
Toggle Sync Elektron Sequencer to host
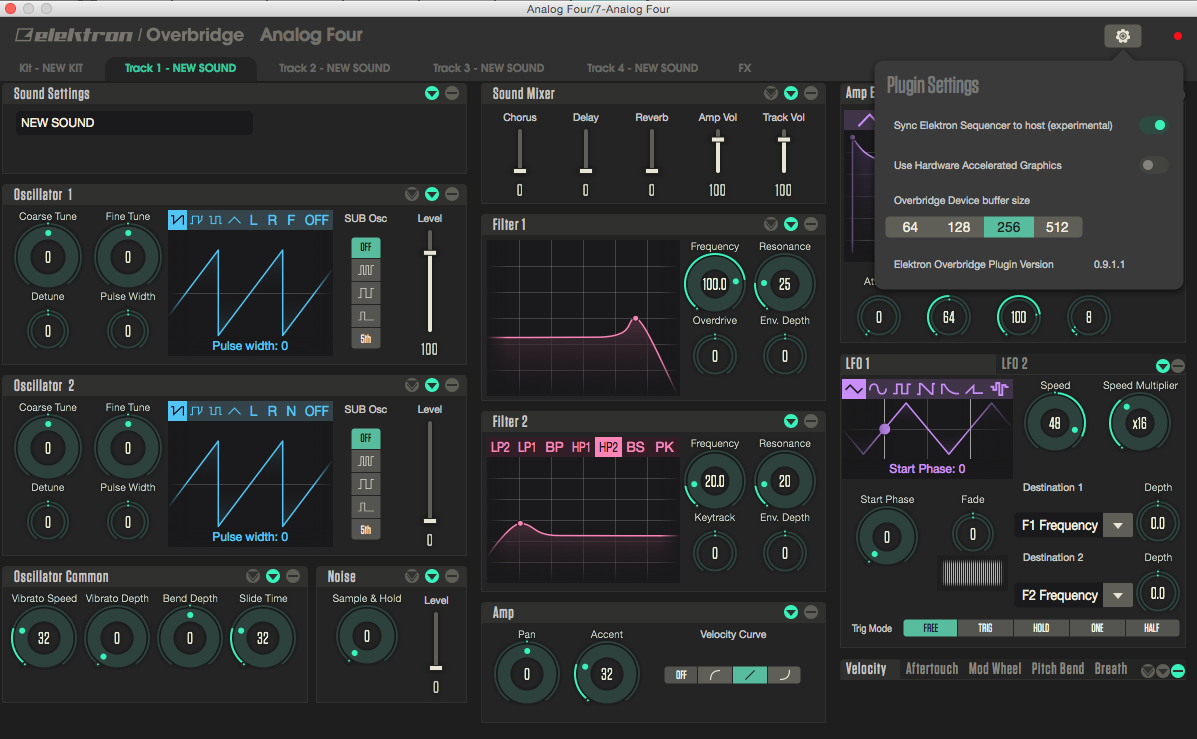coord(1154,125)
